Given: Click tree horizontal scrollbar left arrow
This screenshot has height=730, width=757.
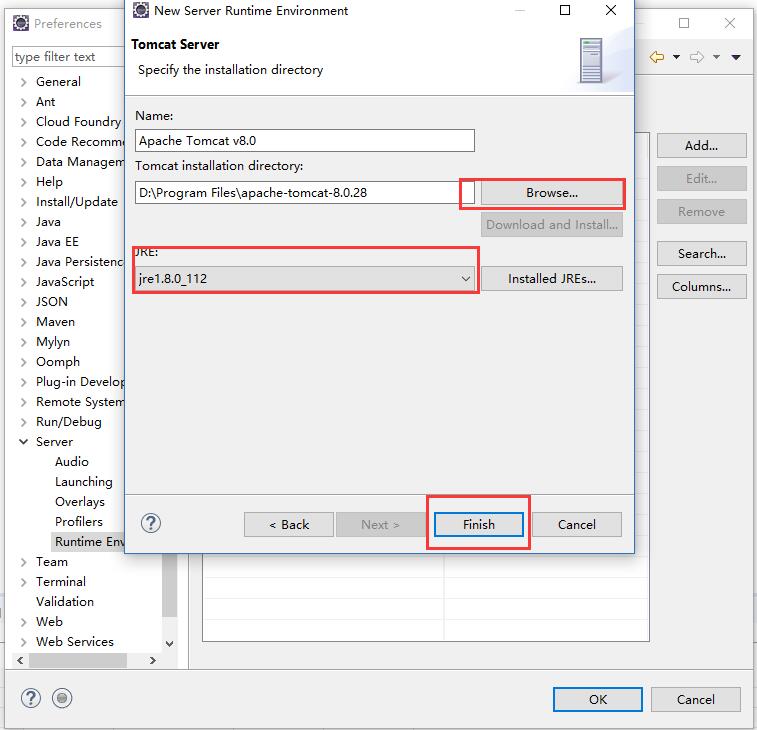Looking at the screenshot, I should (20, 660).
